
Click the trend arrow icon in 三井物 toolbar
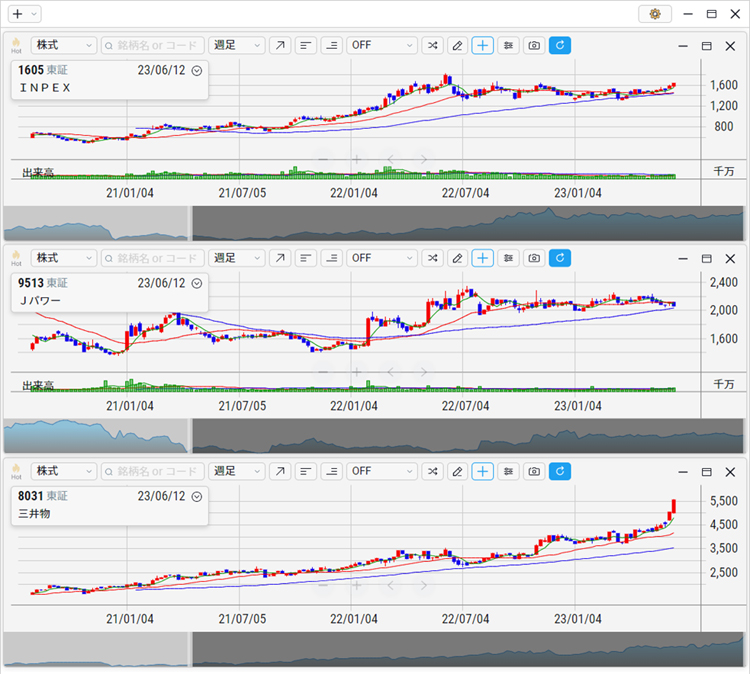[280, 471]
